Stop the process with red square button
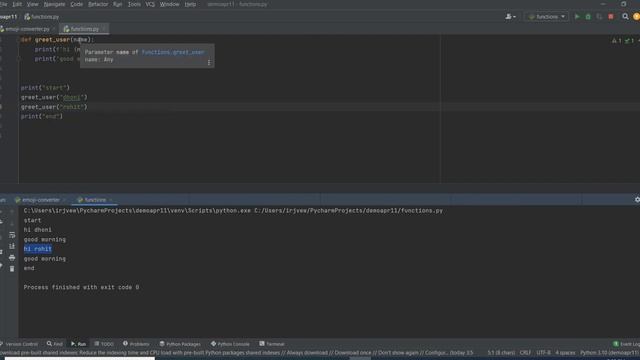 [611, 17]
